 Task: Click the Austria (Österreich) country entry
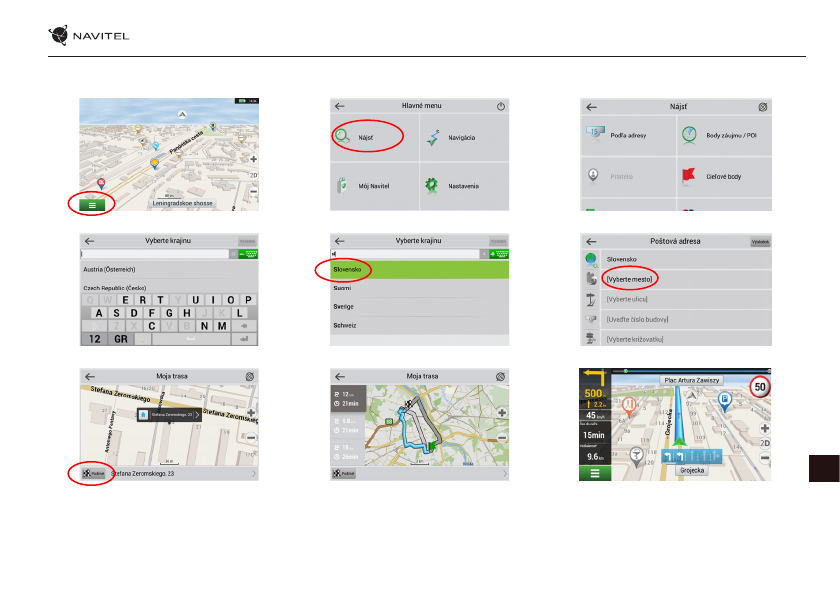pyautogui.click(x=109, y=269)
